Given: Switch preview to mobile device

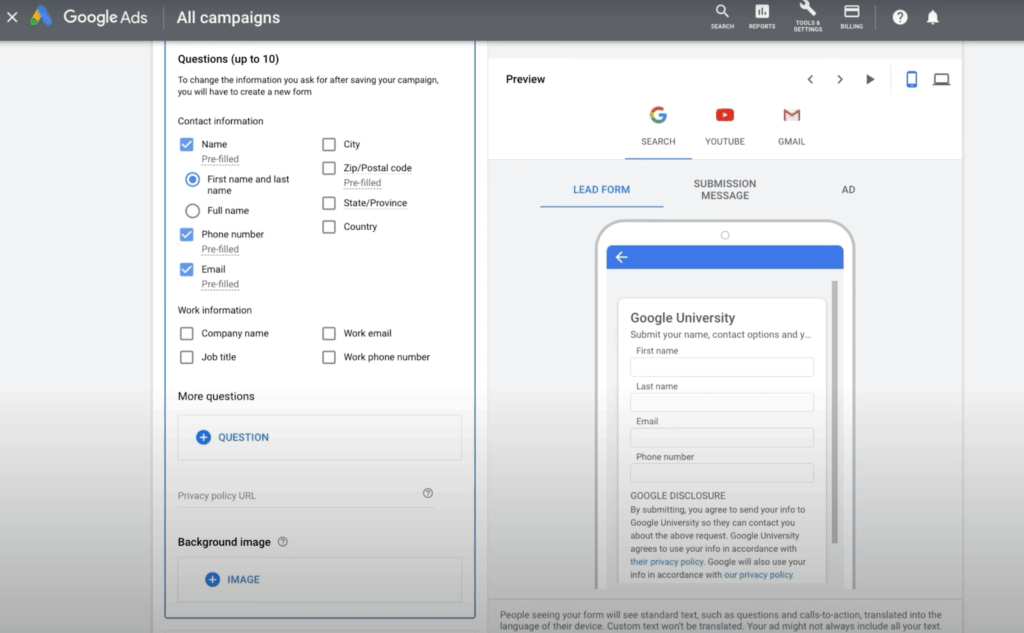Looking at the screenshot, I should [x=912, y=79].
